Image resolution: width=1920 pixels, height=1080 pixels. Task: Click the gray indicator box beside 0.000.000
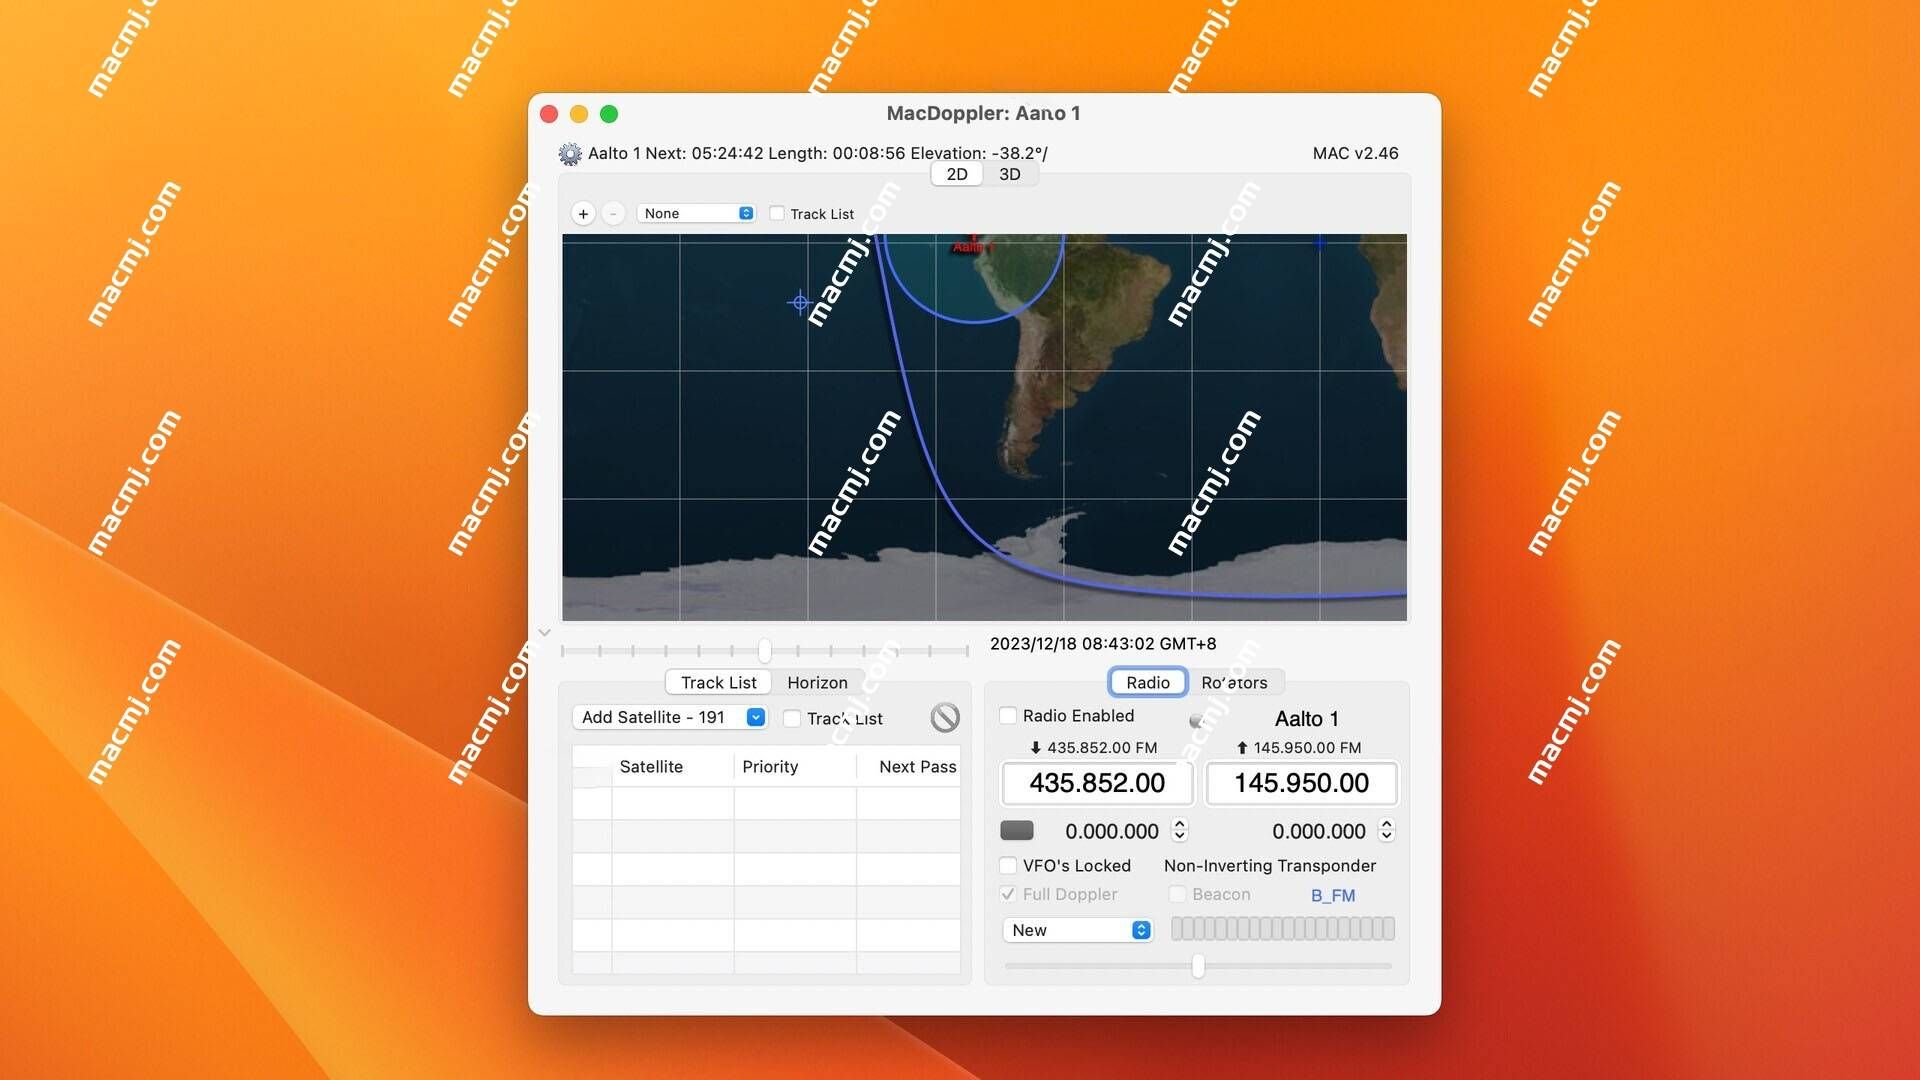1017,830
